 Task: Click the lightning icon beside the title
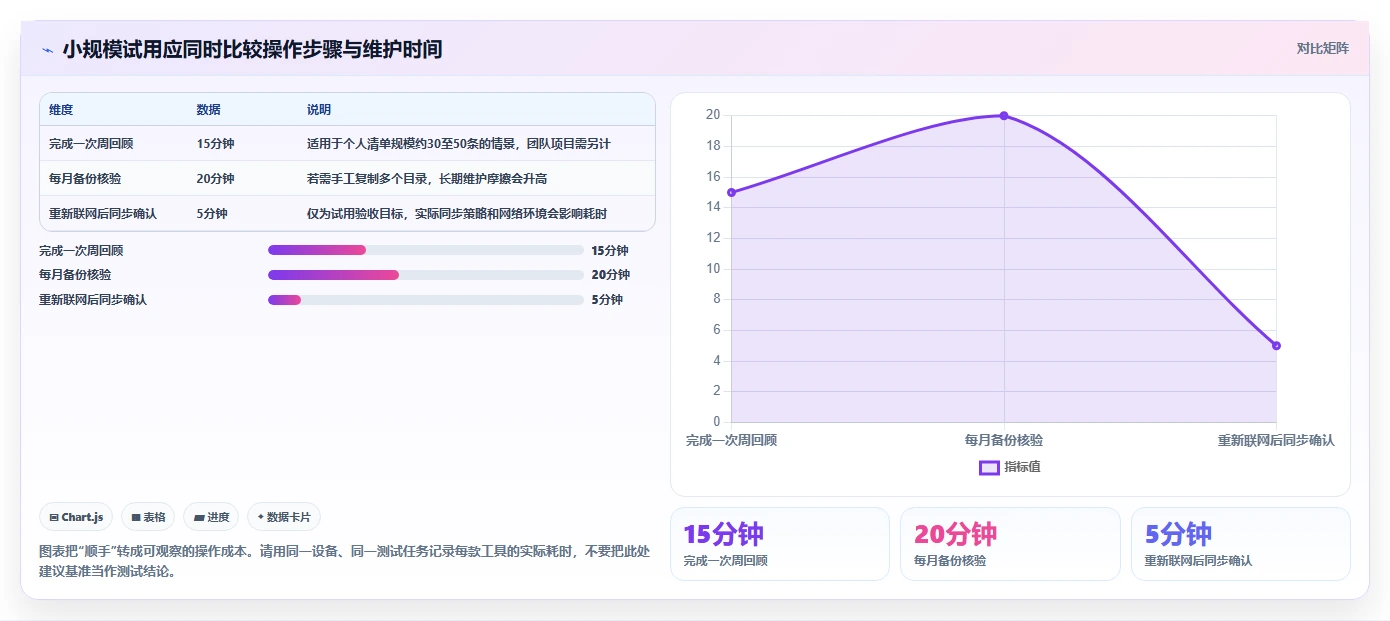[47, 50]
